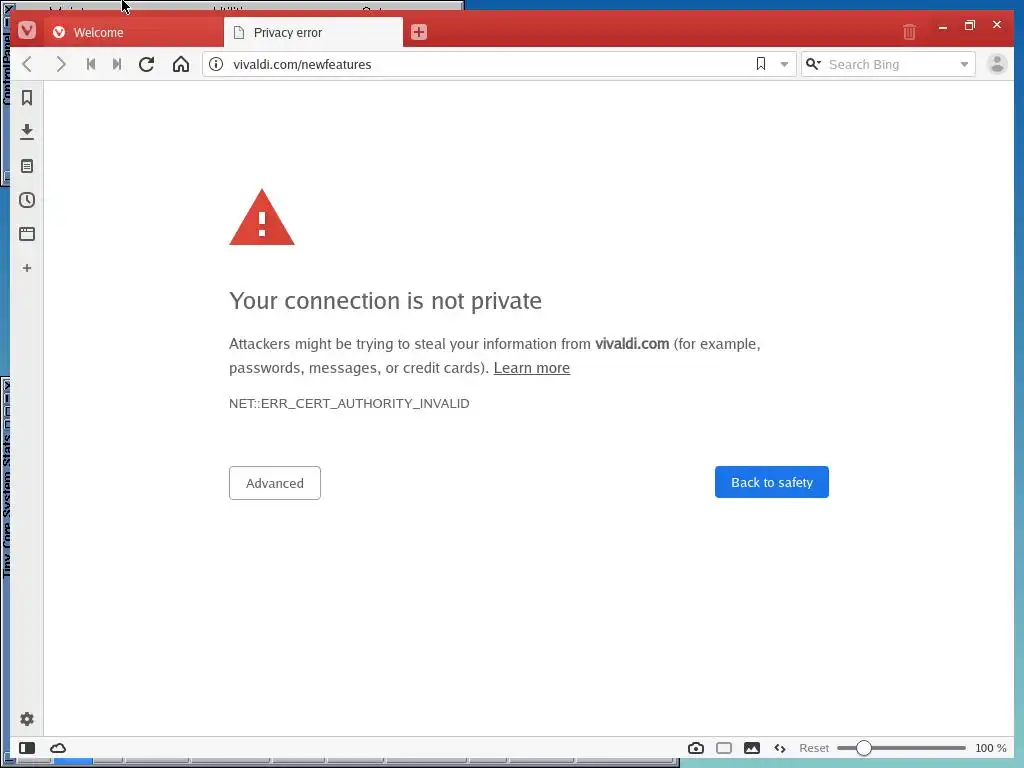Show site info for vivaldi.com
This screenshot has width=1024, height=768.
(x=216, y=64)
